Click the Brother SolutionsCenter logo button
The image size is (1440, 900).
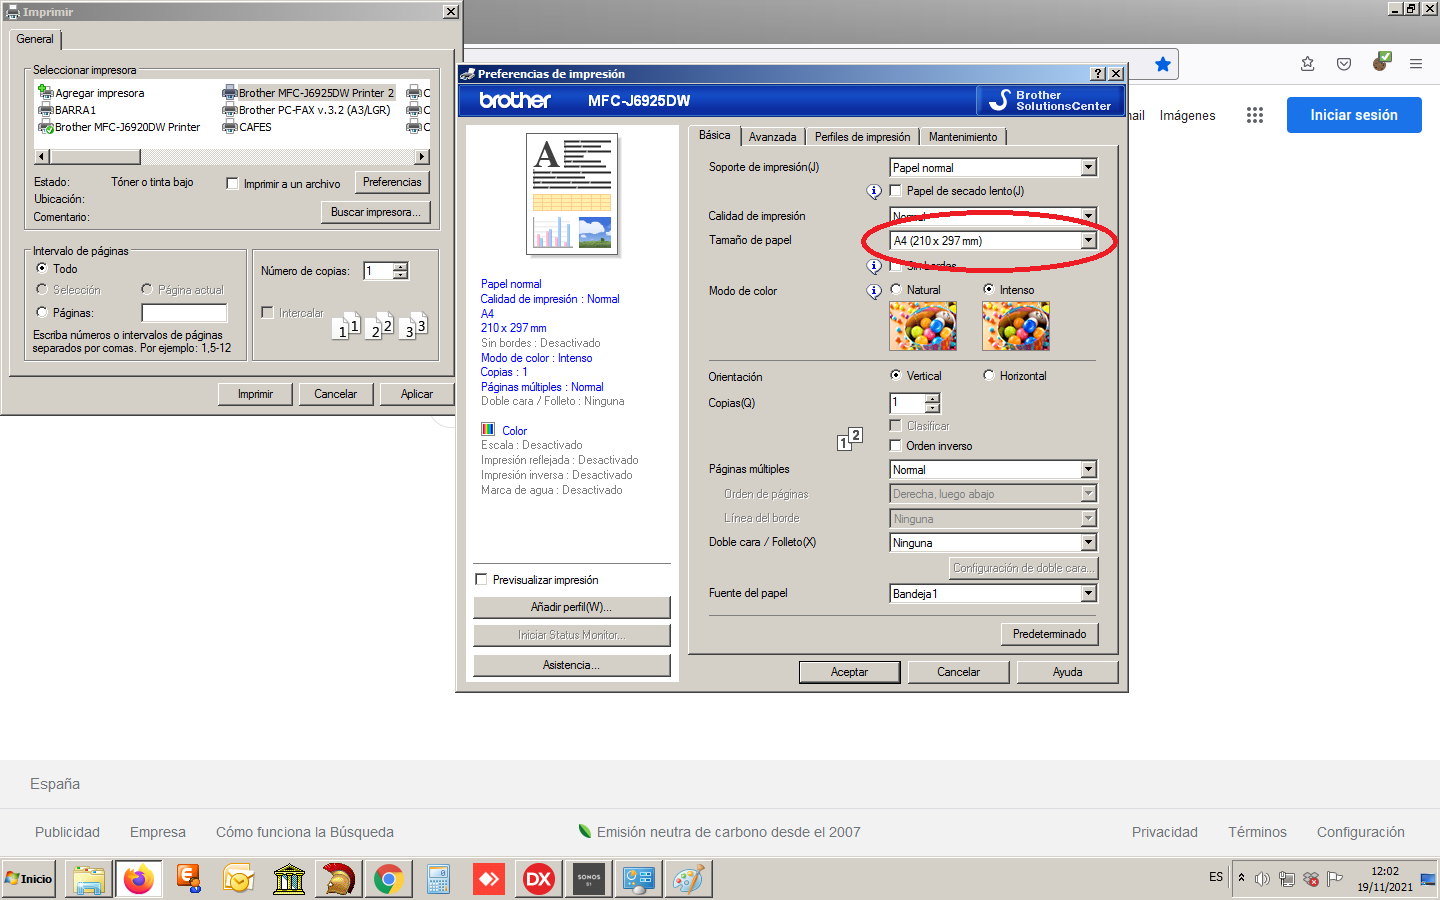1050,100
